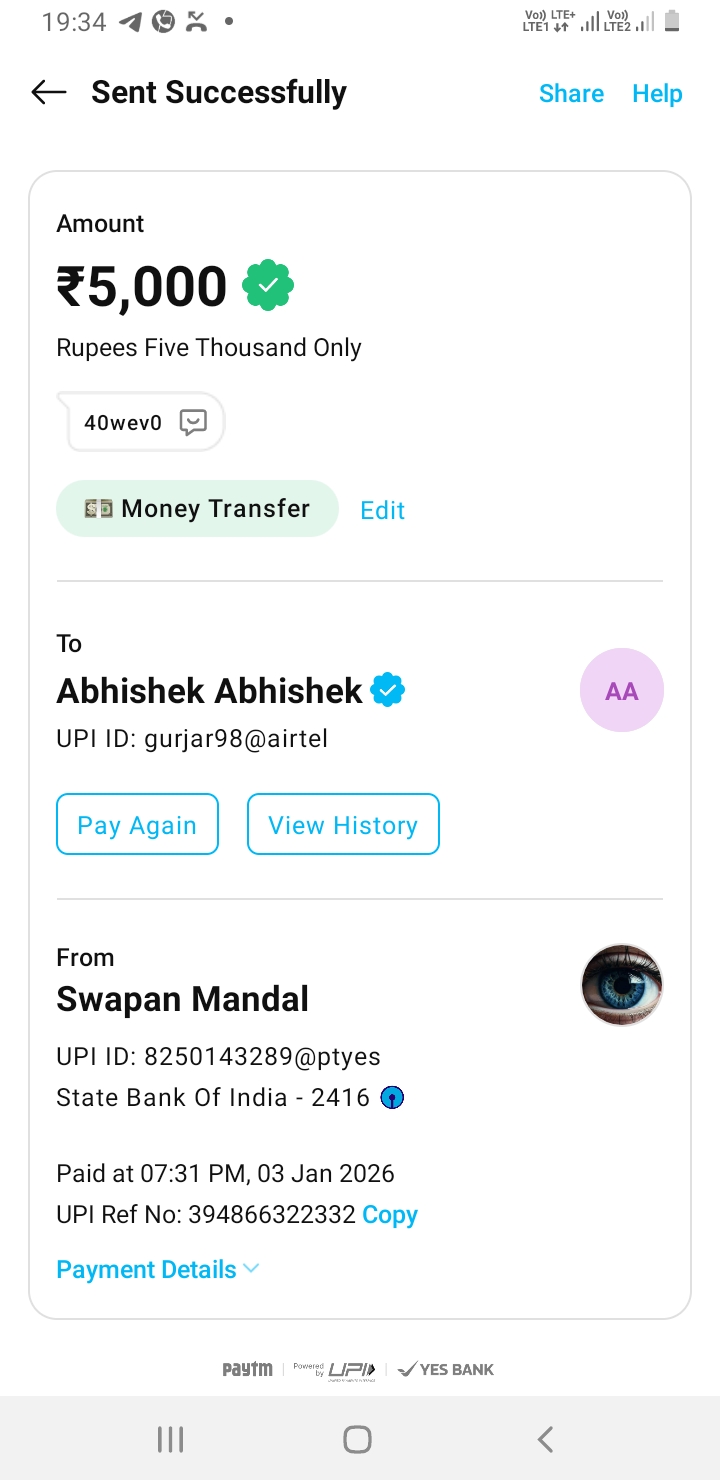The height and width of the screenshot is (1480, 720).
Task: Tap the green payment success checkmark badge
Action: pyautogui.click(x=268, y=286)
